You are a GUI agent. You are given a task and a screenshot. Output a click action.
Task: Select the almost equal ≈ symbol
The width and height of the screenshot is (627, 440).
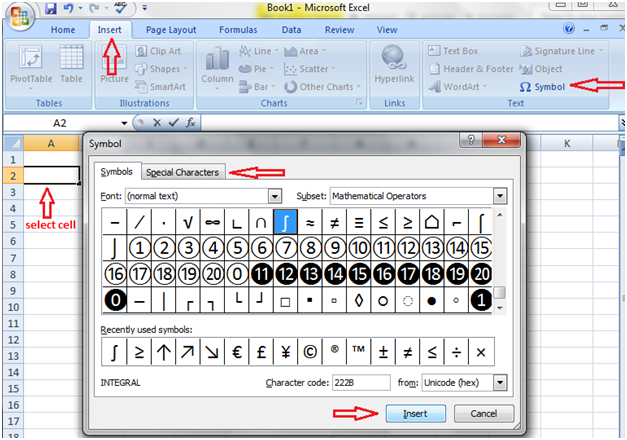[310, 222]
